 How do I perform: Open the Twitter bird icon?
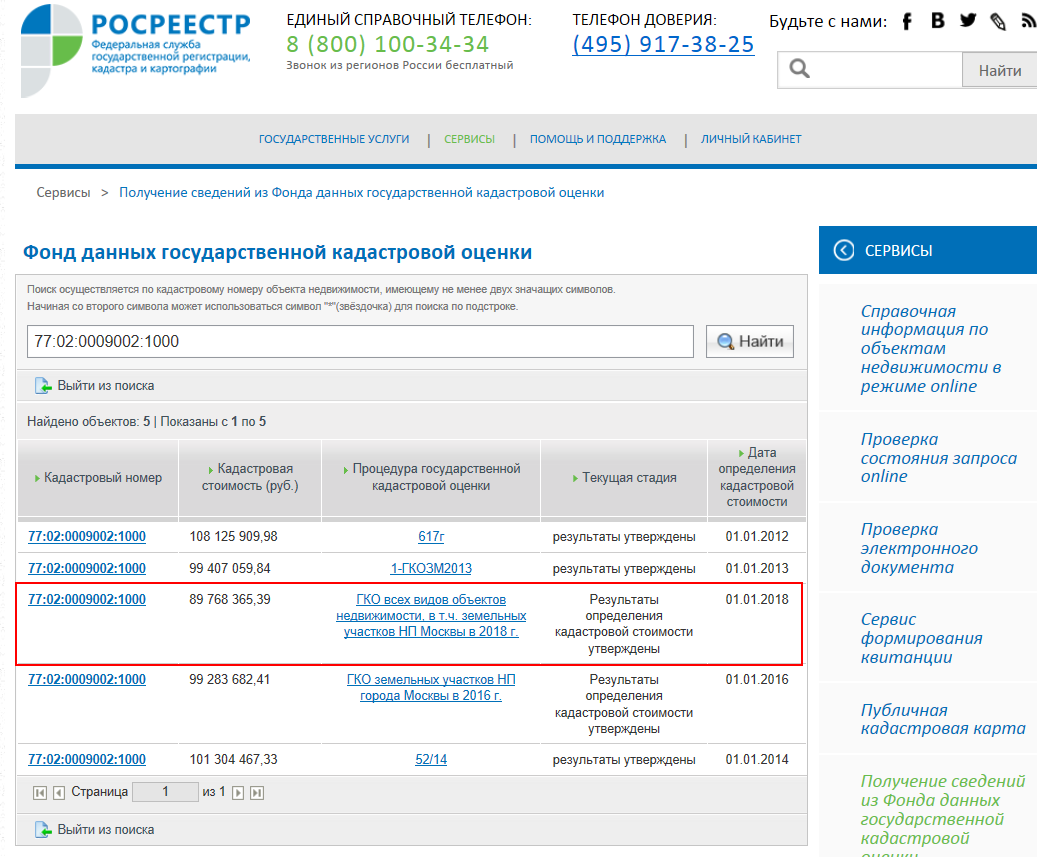click(x=968, y=20)
